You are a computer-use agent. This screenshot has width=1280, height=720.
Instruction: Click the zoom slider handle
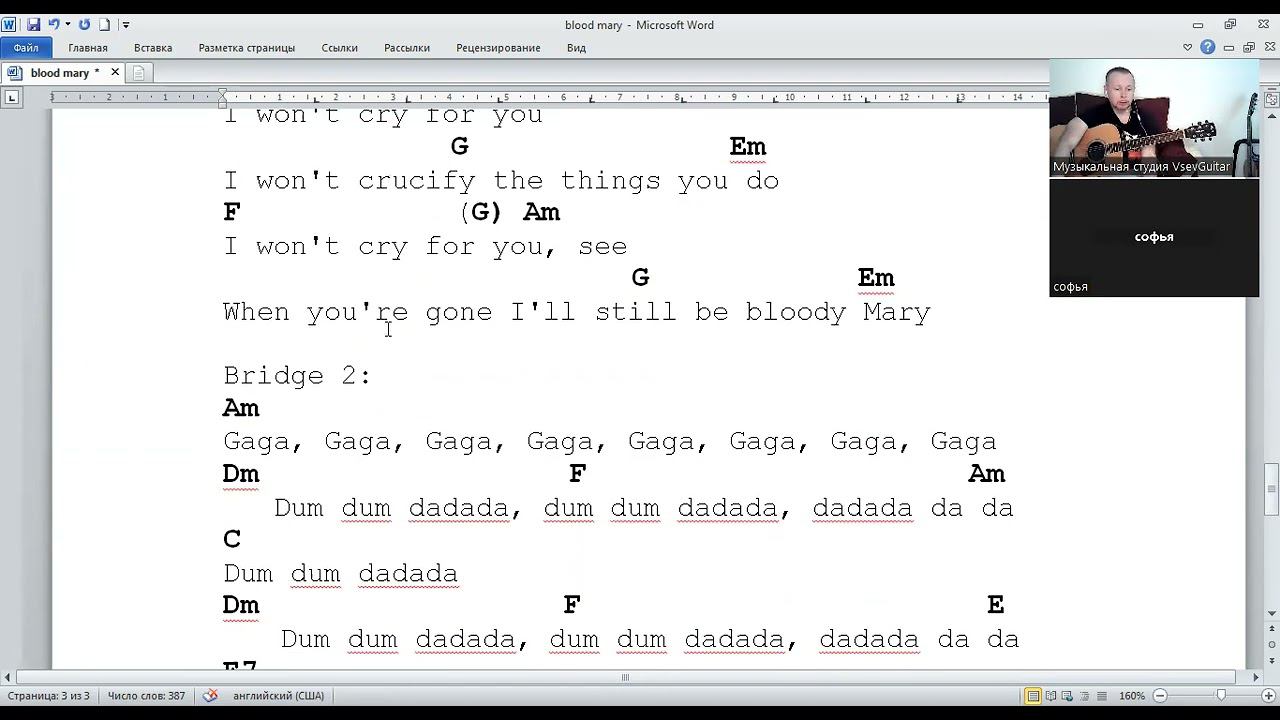(1221, 695)
